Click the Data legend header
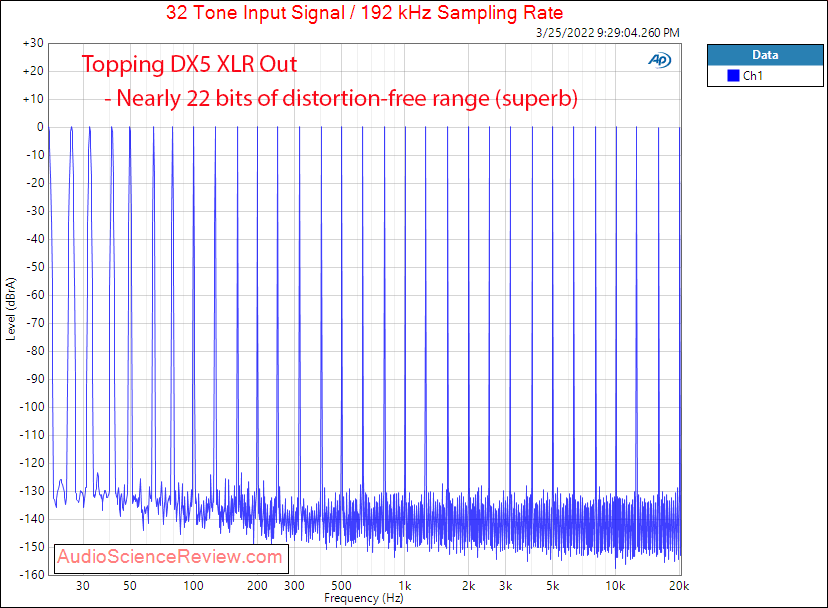828x608 pixels. click(x=765, y=55)
